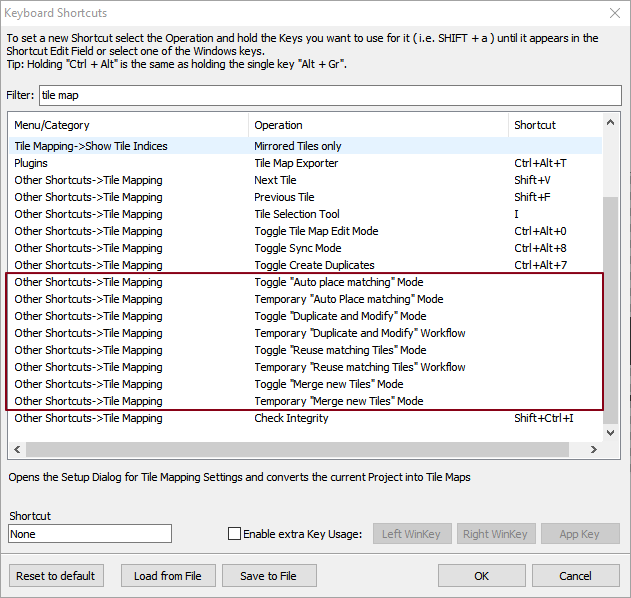Click the horizontal scrollbar right arrow
This screenshot has width=631, height=598.
click(x=594, y=449)
